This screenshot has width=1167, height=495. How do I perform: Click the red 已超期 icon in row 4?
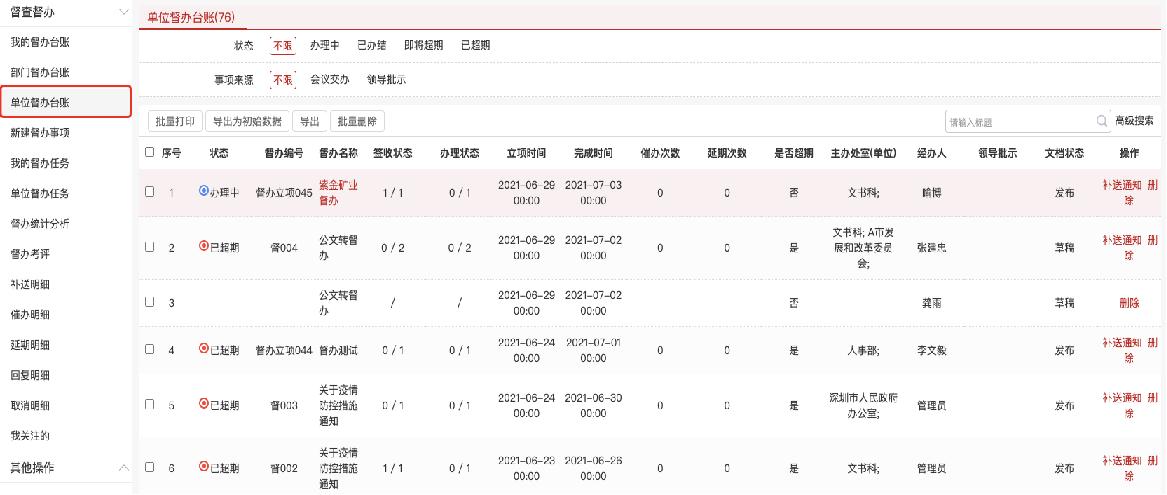(x=204, y=350)
